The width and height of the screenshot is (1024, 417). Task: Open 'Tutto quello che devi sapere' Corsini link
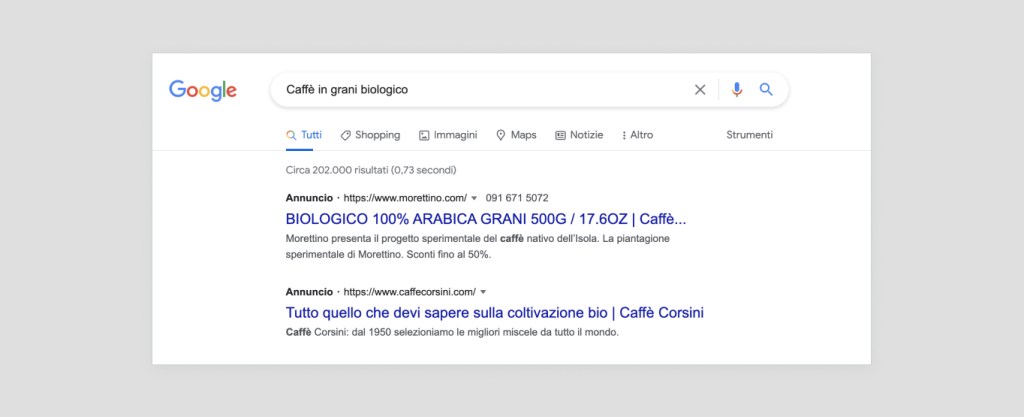pos(495,313)
